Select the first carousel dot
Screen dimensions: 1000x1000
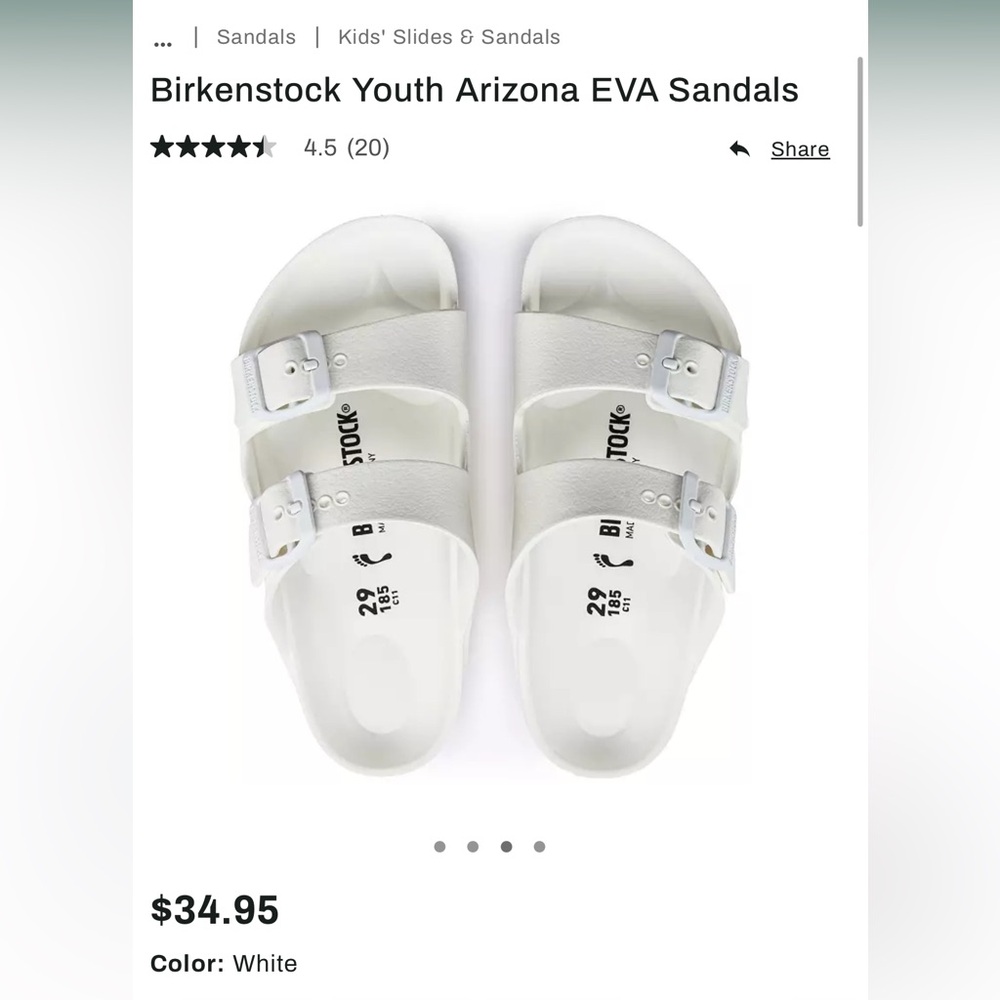[x=439, y=846]
